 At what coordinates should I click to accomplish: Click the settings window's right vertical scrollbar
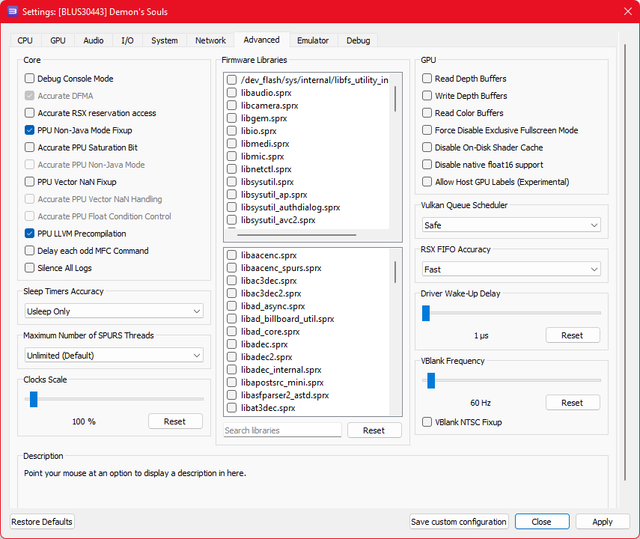pos(625,262)
